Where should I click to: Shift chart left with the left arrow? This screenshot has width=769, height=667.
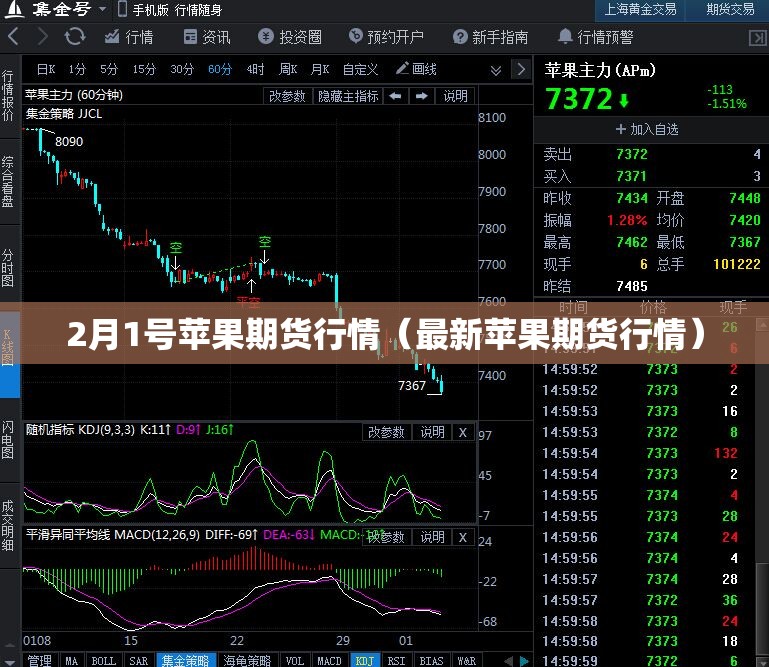(395, 96)
